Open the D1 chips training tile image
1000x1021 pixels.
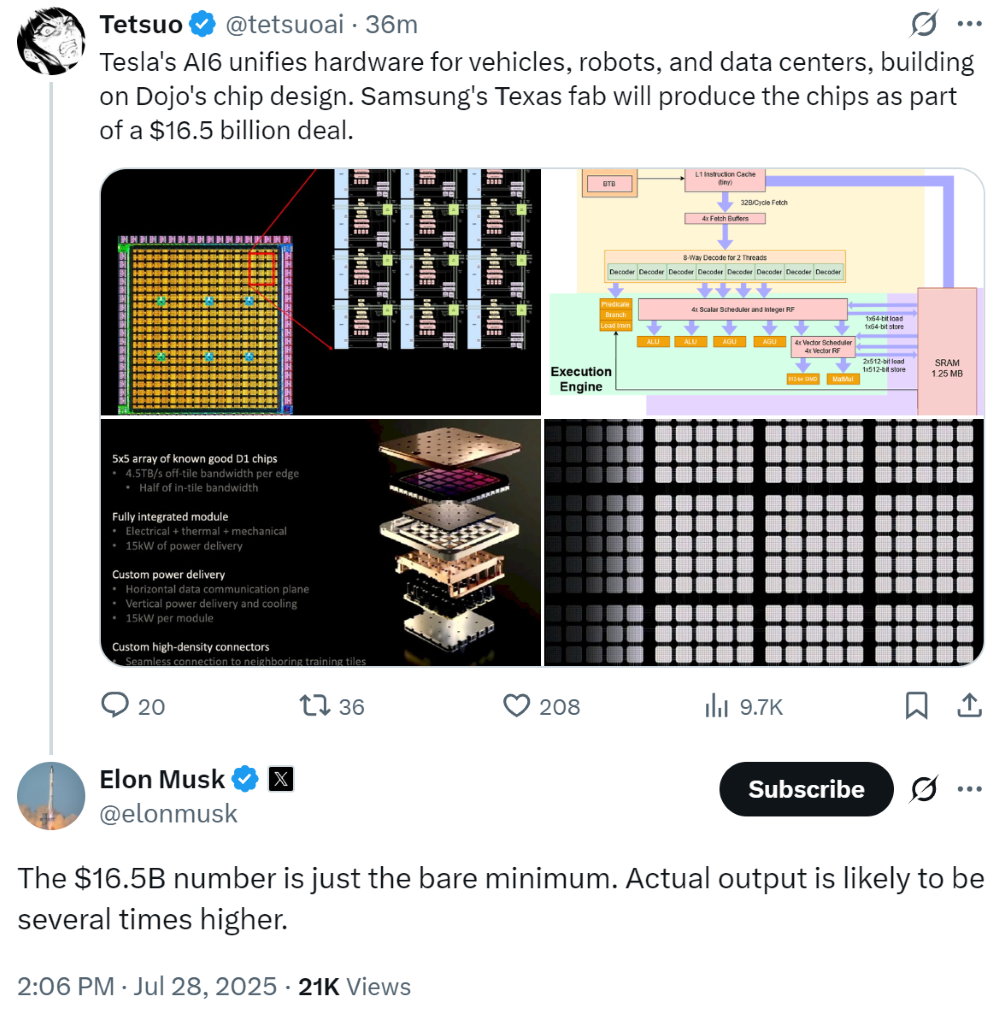click(x=320, y=541)
